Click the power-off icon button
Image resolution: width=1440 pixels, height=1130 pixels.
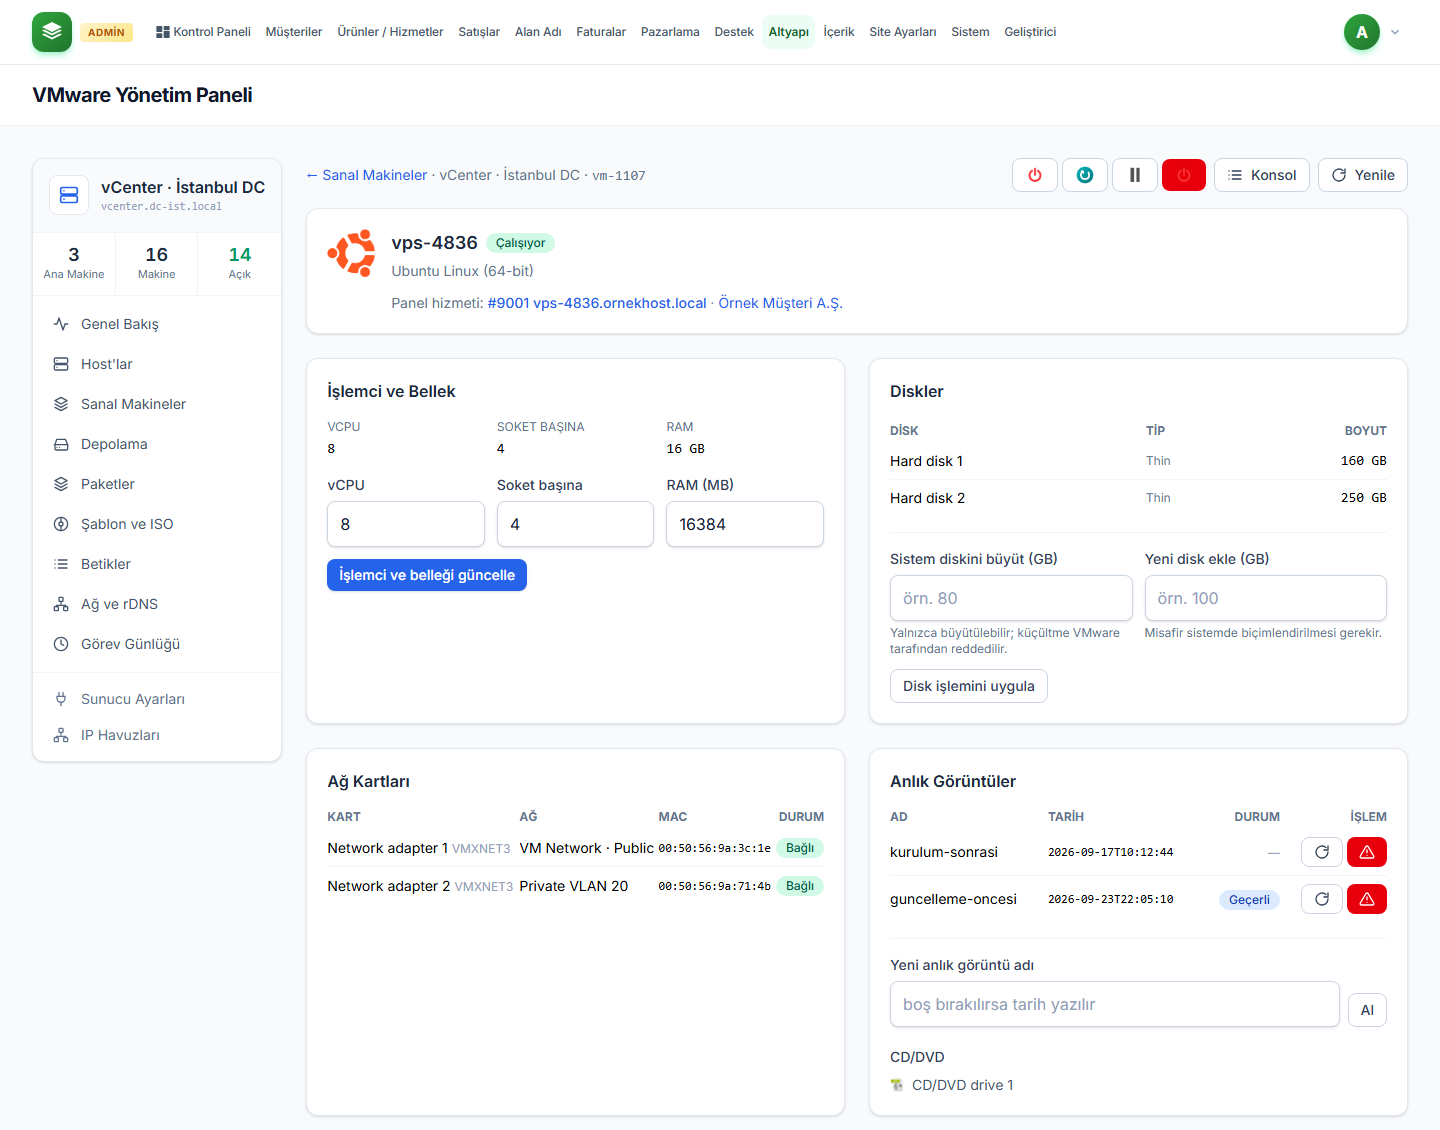pos(1035,175)
